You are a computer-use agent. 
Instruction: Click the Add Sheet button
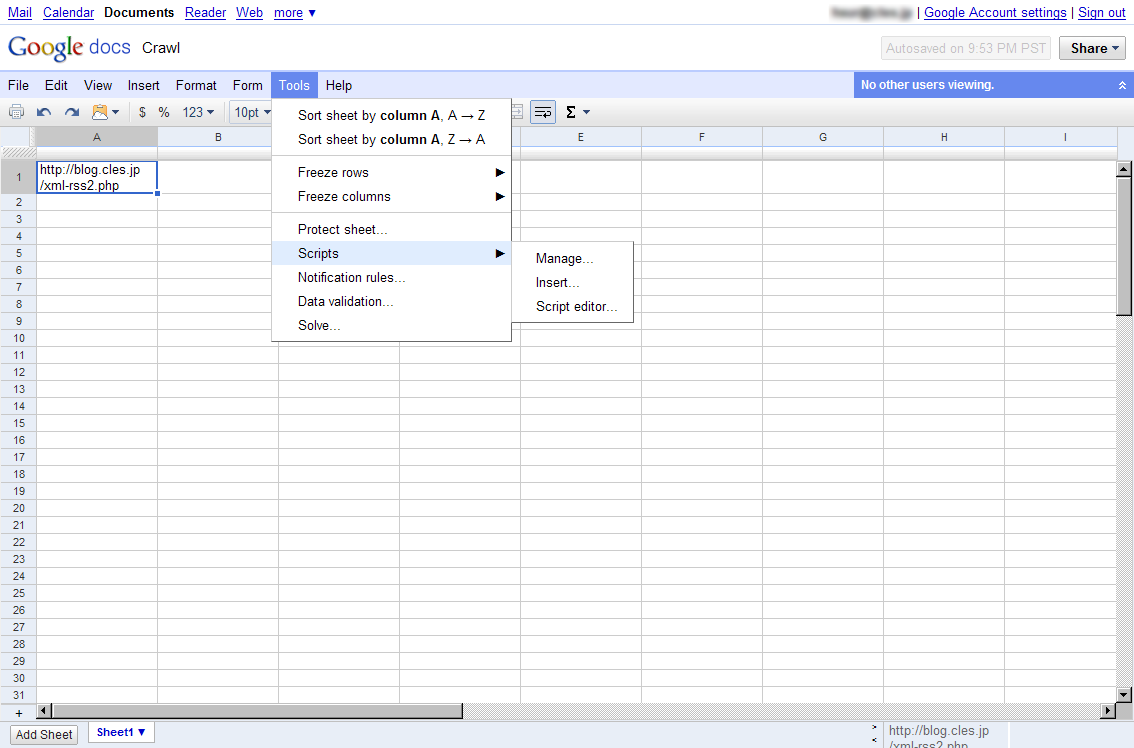(x=44, y=734)
